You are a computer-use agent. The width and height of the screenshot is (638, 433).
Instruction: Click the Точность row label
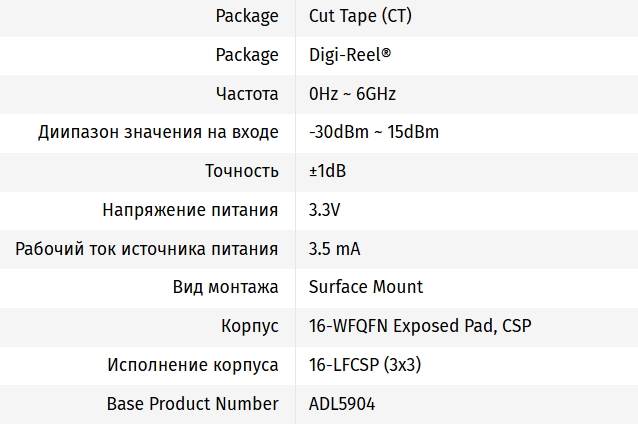click(x=241, y=171)
